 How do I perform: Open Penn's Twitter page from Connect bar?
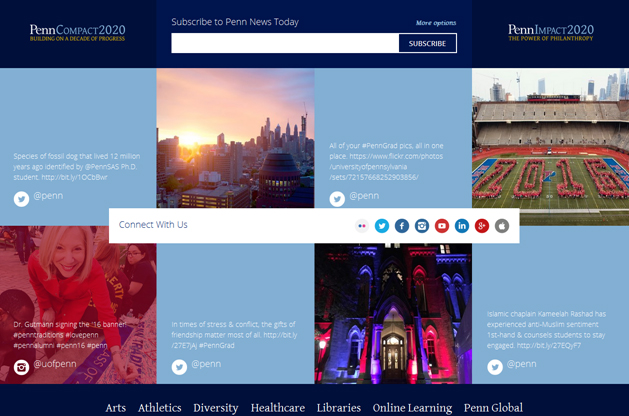(381, 226)
